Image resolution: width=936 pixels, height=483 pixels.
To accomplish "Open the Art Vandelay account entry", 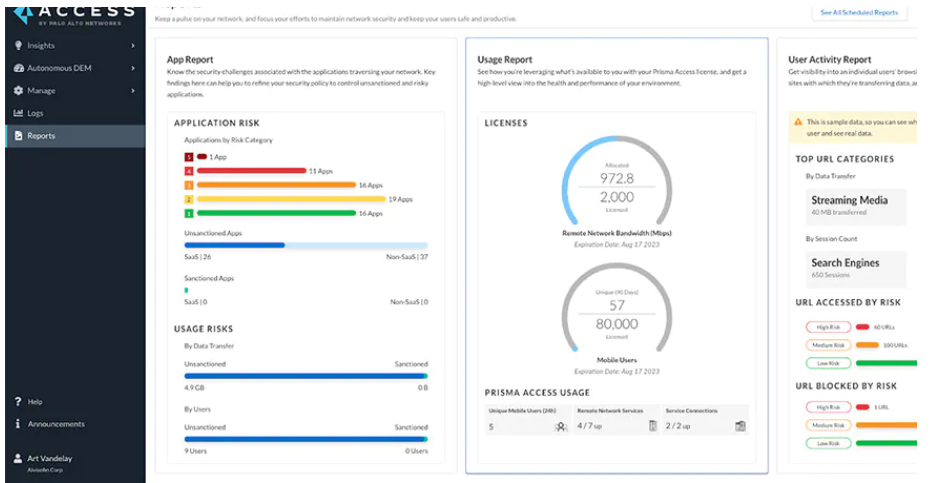I will pyautogui.click(x=75, y=463).
